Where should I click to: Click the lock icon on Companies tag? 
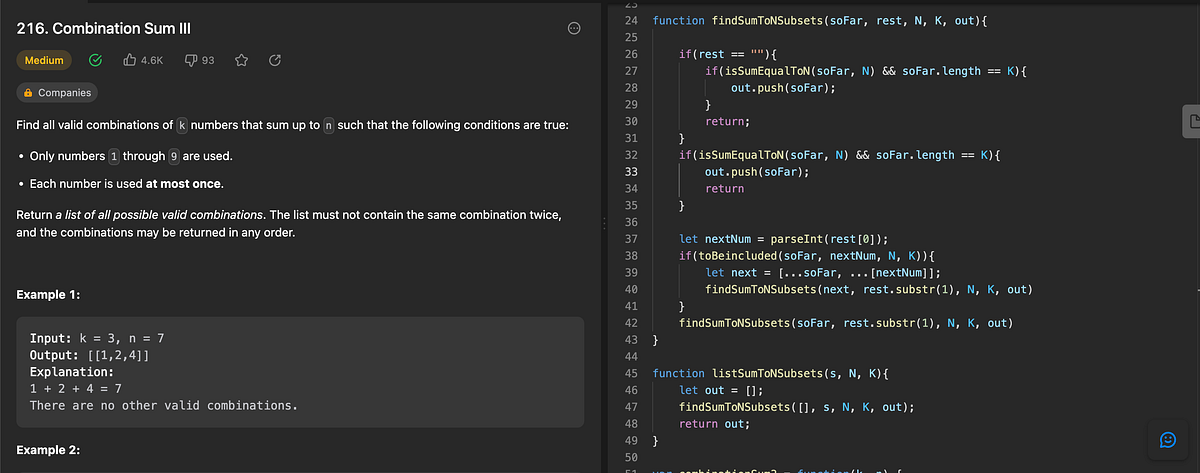28,93
